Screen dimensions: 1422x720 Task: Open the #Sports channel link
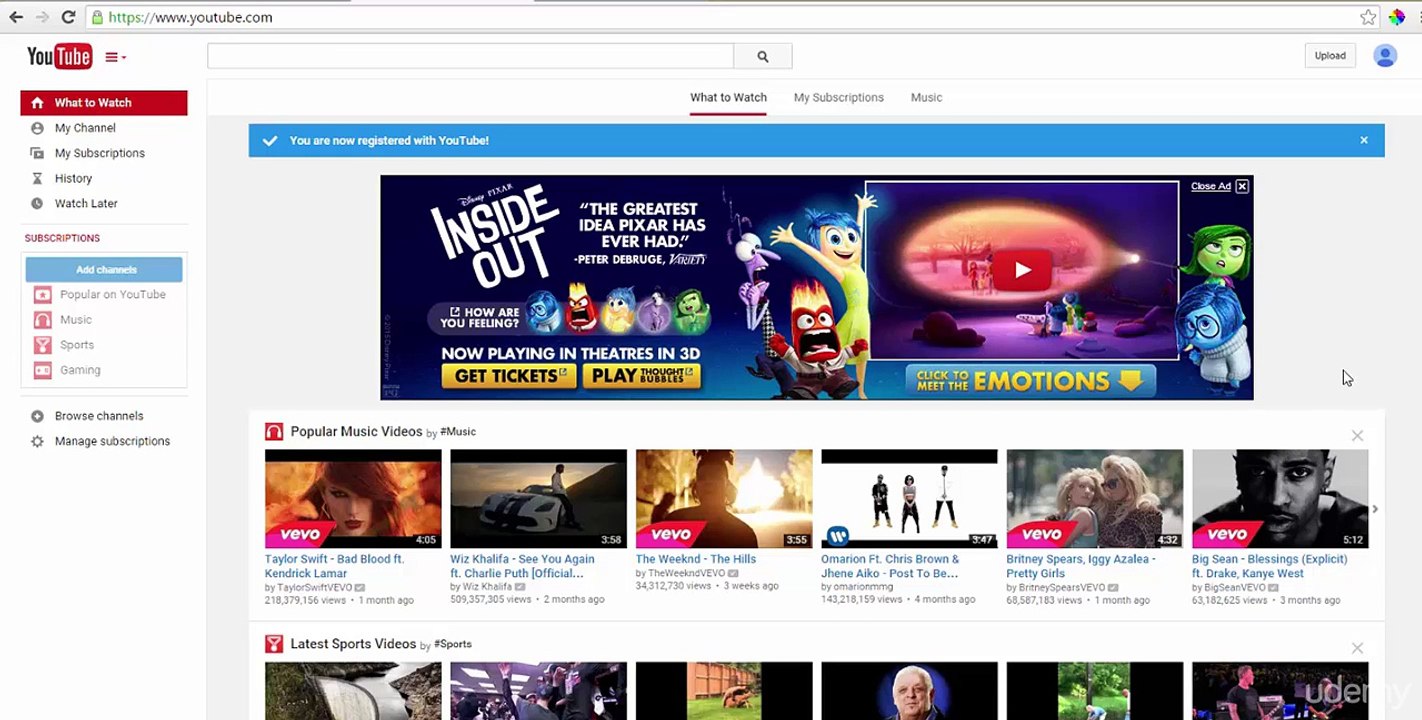click(453, 644)
